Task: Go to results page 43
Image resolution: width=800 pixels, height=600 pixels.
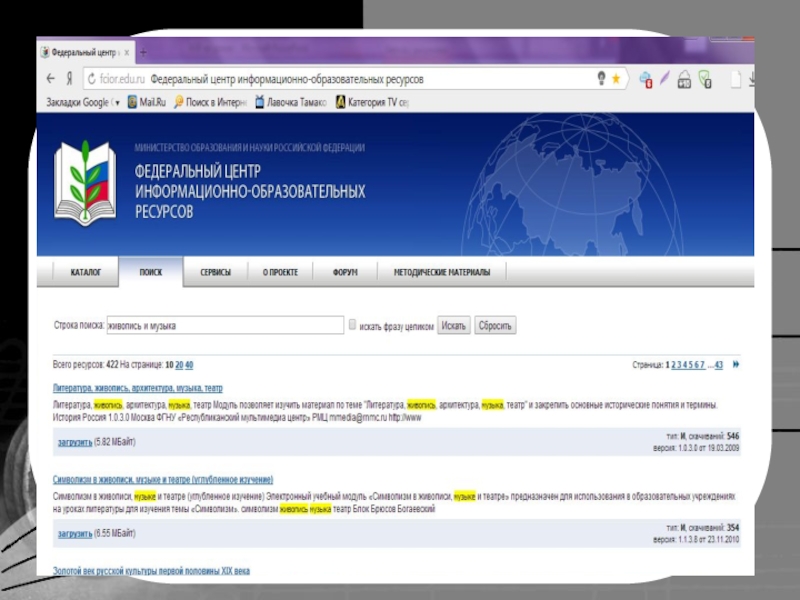Action: [718, 365]
